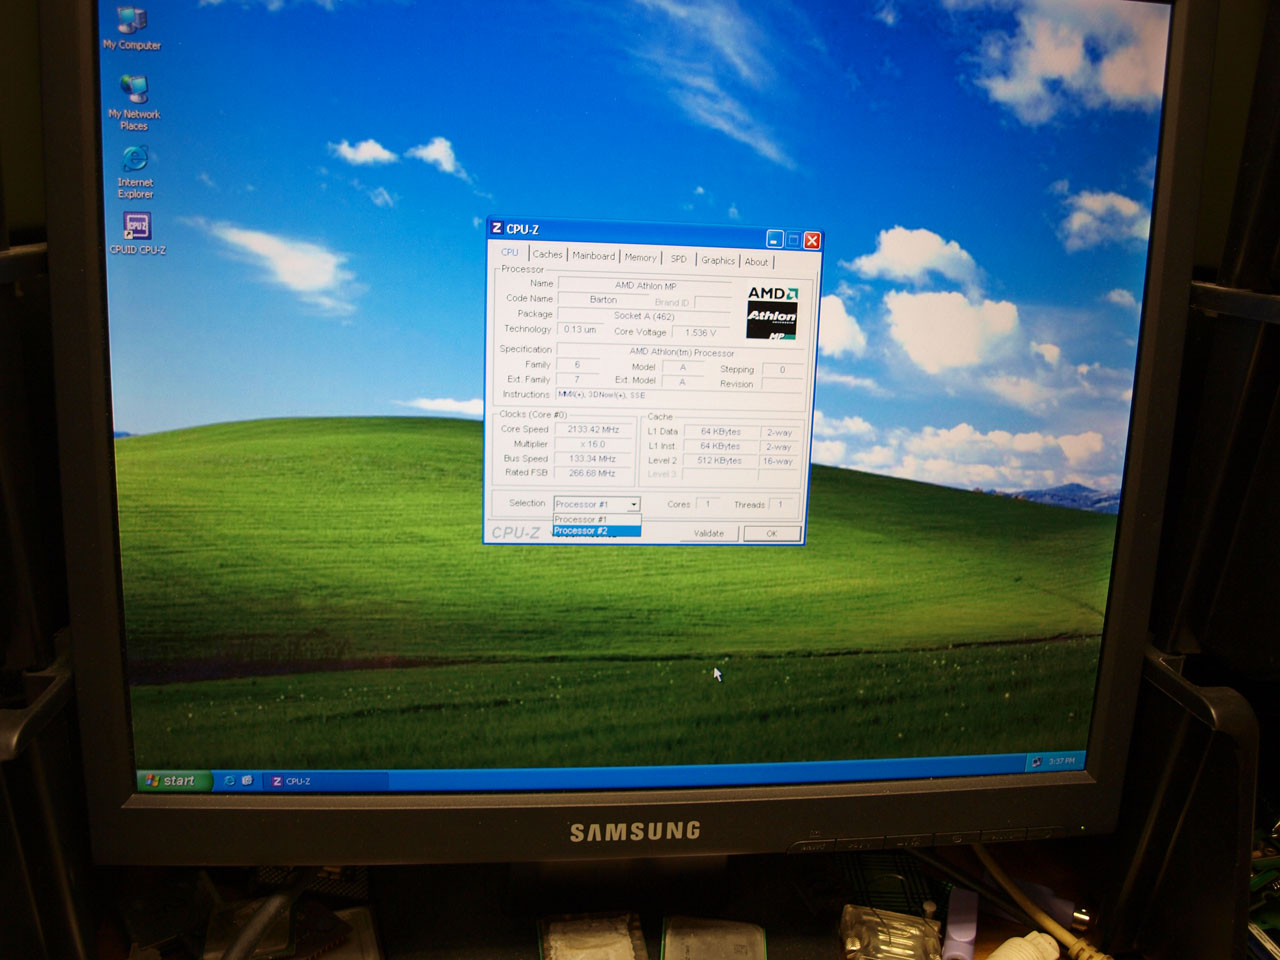Click the Instructions field listing 3DNow!(+), SSE
Image resolution: width=1280 pixels, height=960 pixels.
680,395
